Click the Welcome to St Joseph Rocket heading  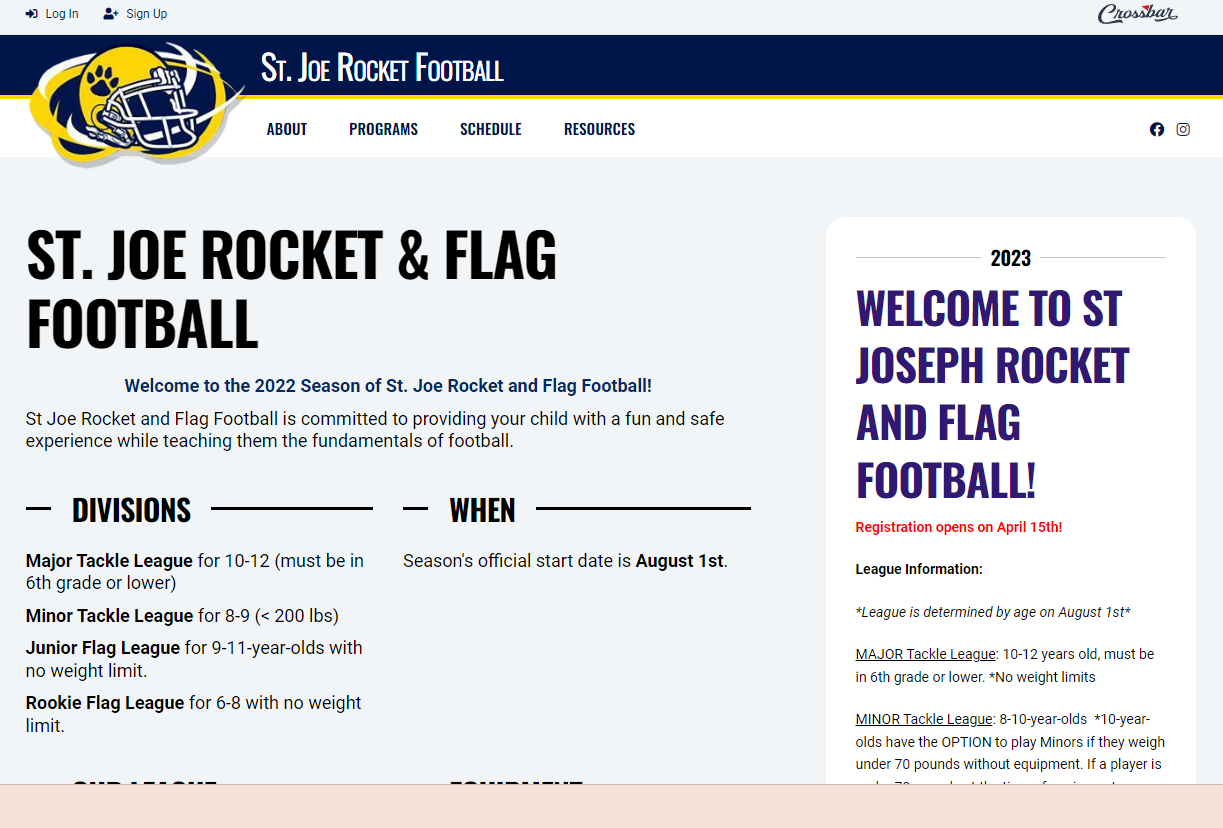point(993,394)
